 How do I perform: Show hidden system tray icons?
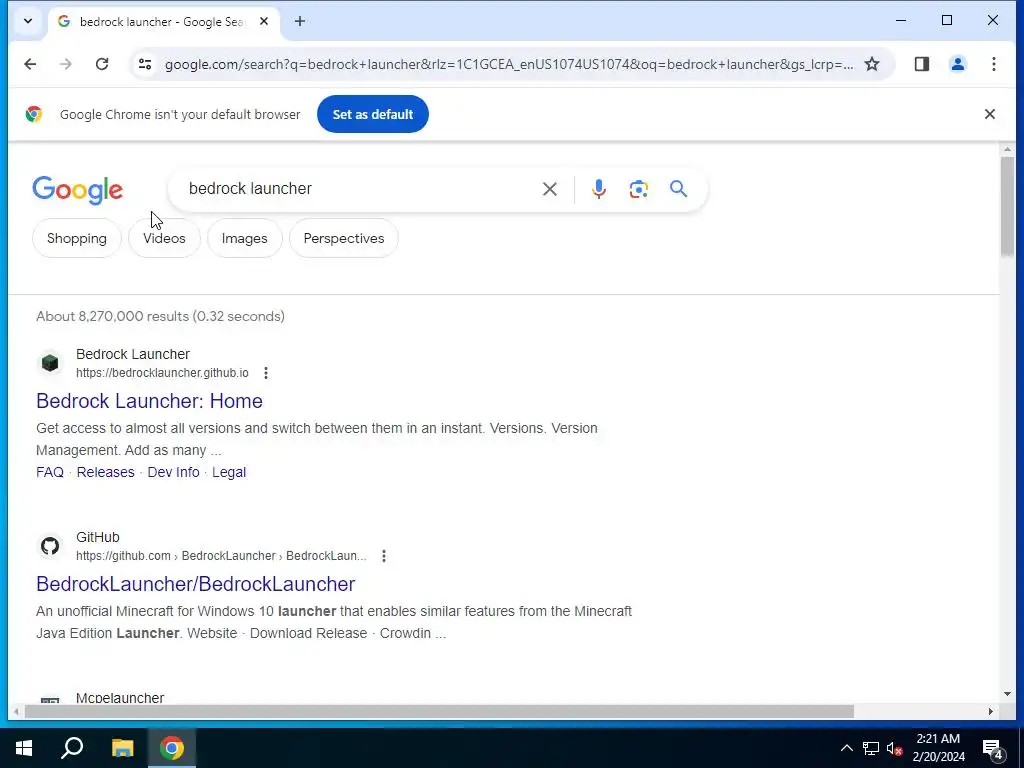pos(846,748)
